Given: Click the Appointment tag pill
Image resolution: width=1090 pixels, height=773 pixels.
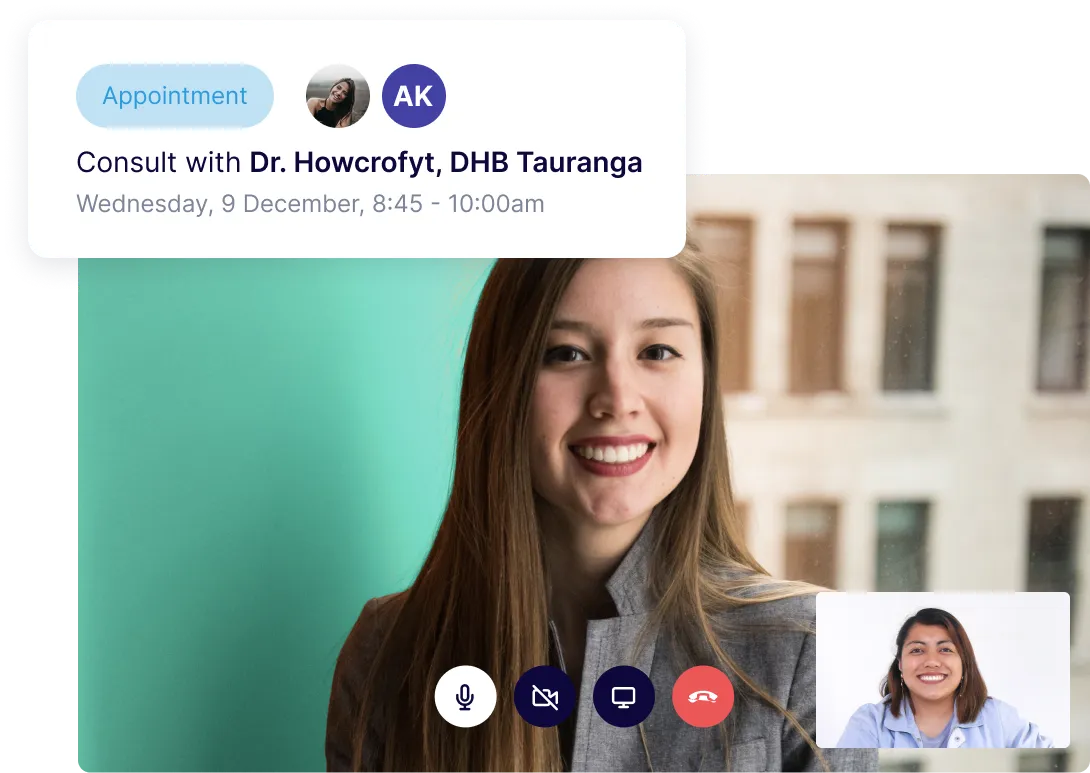Looking at the screenshot, I should tap(174, 96).
